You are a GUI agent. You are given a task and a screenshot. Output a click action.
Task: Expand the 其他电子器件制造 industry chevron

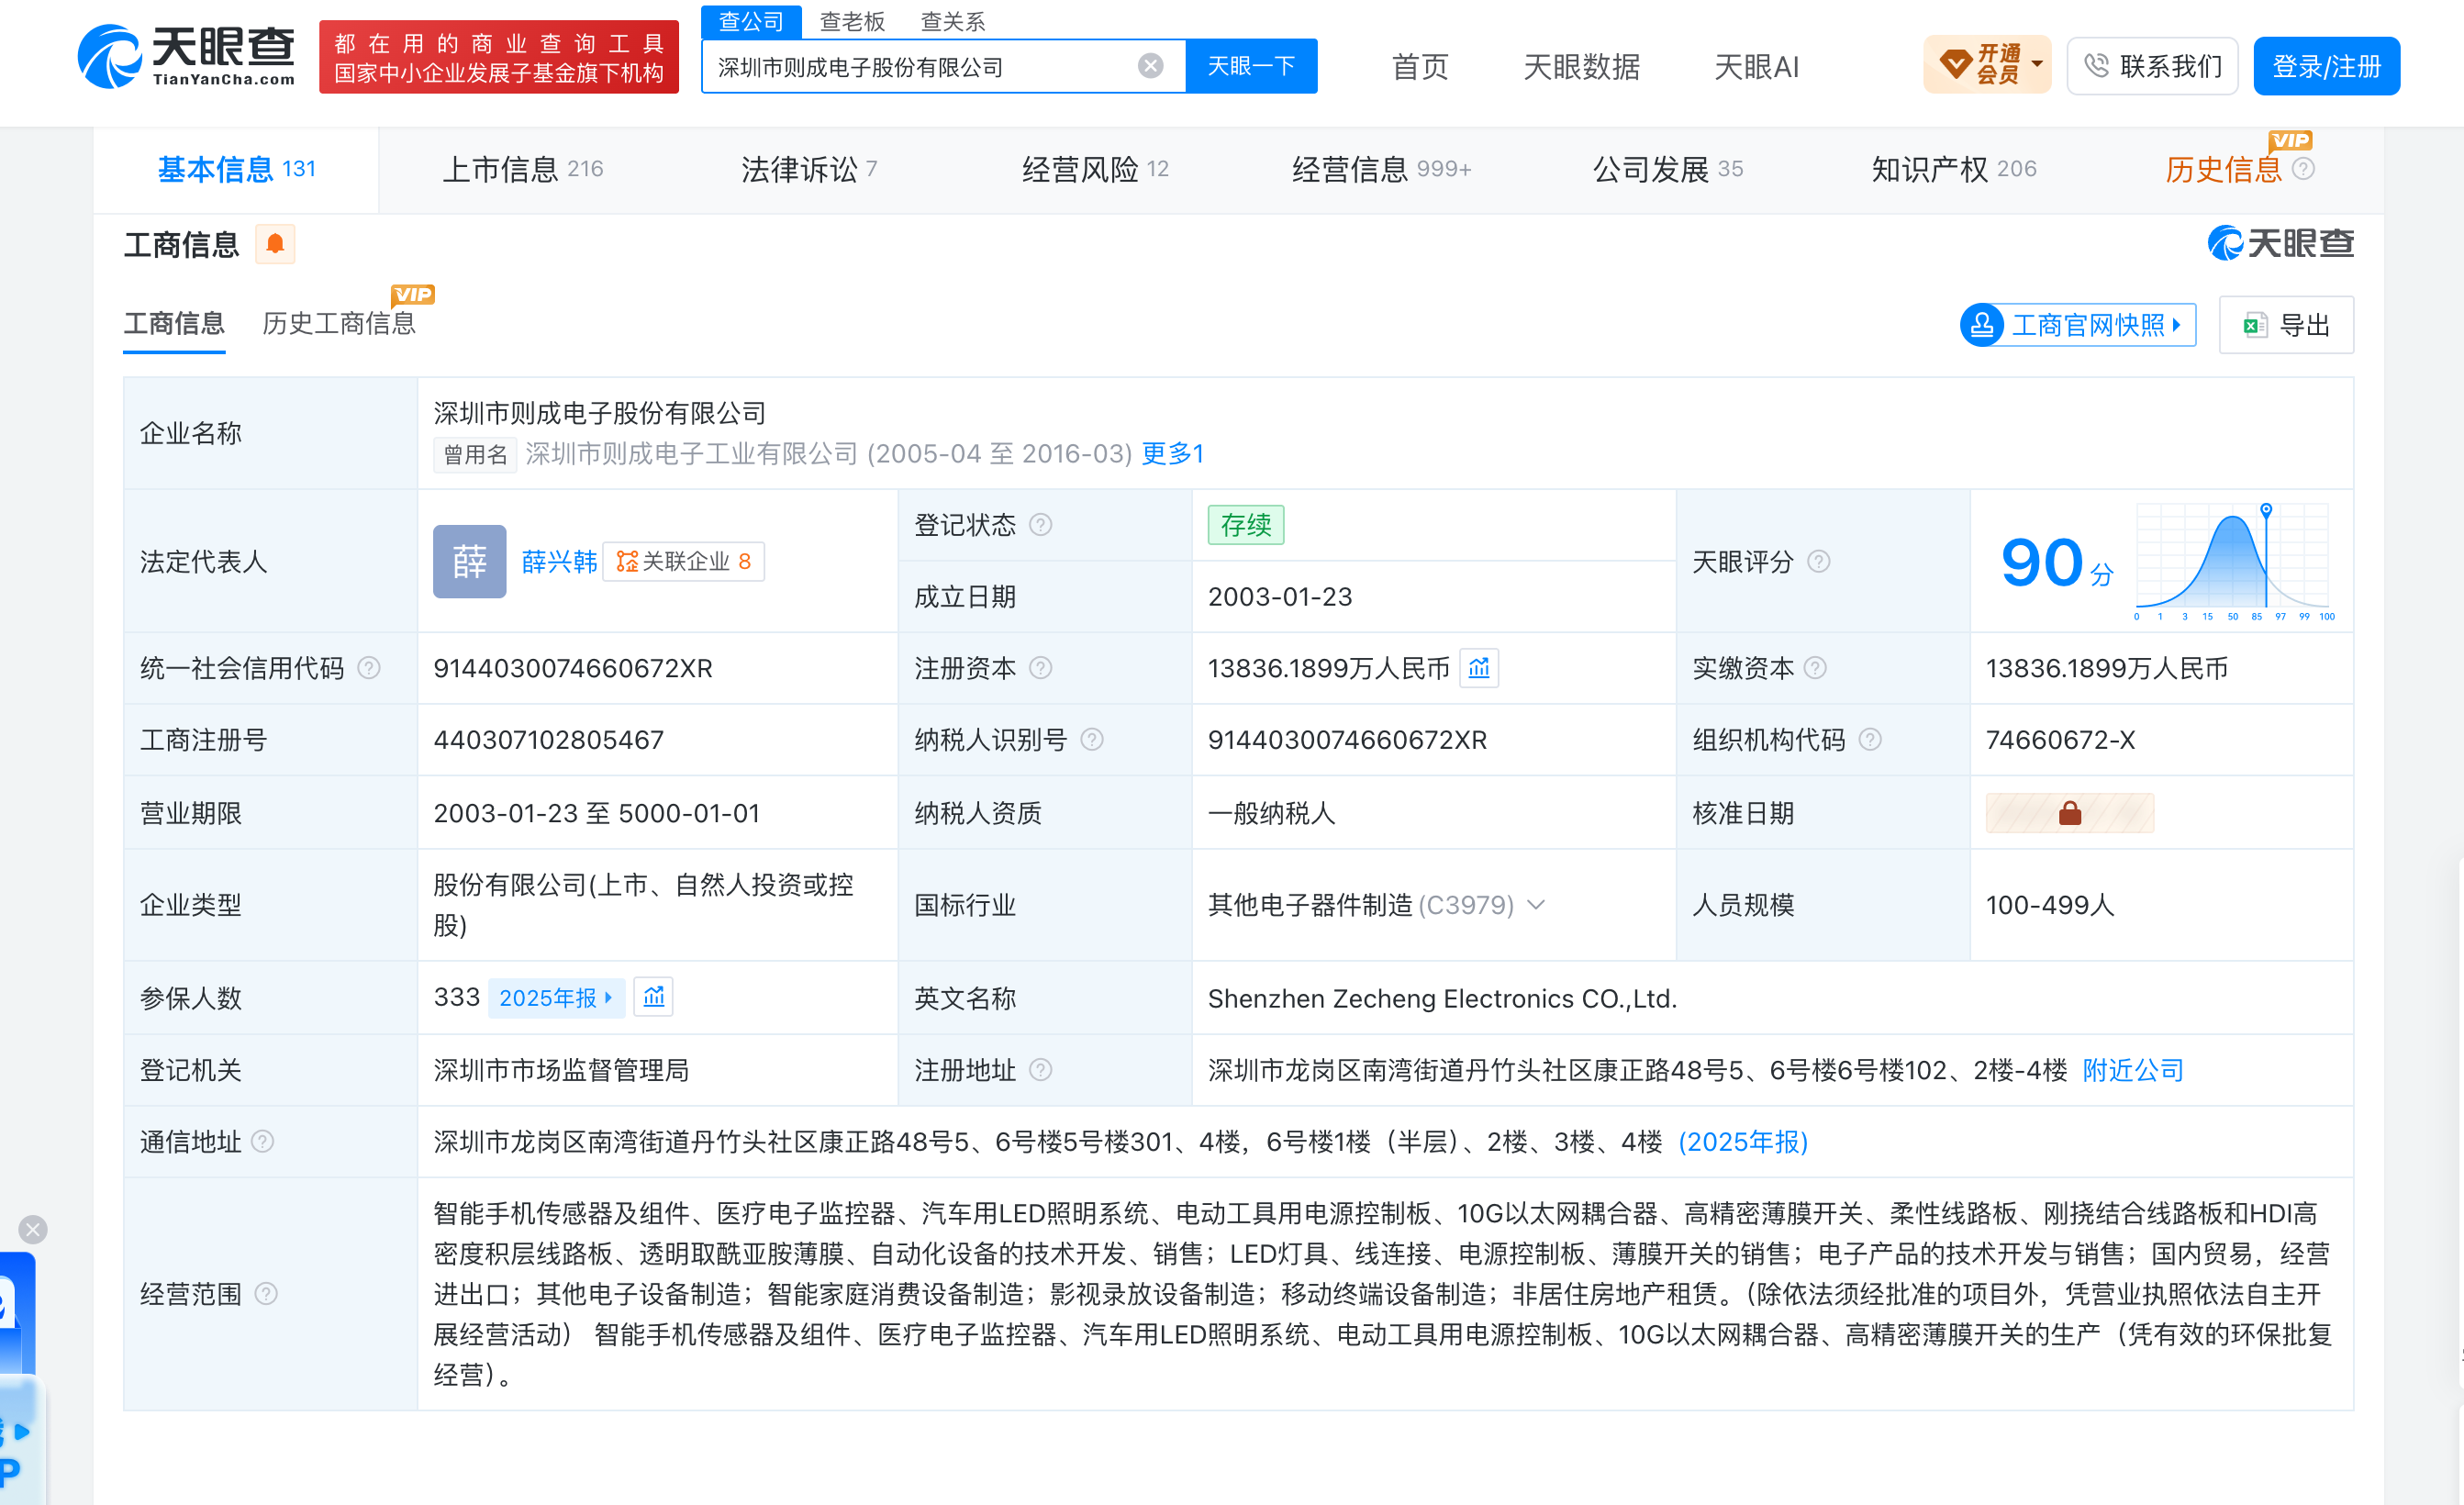pos(1537,905)
